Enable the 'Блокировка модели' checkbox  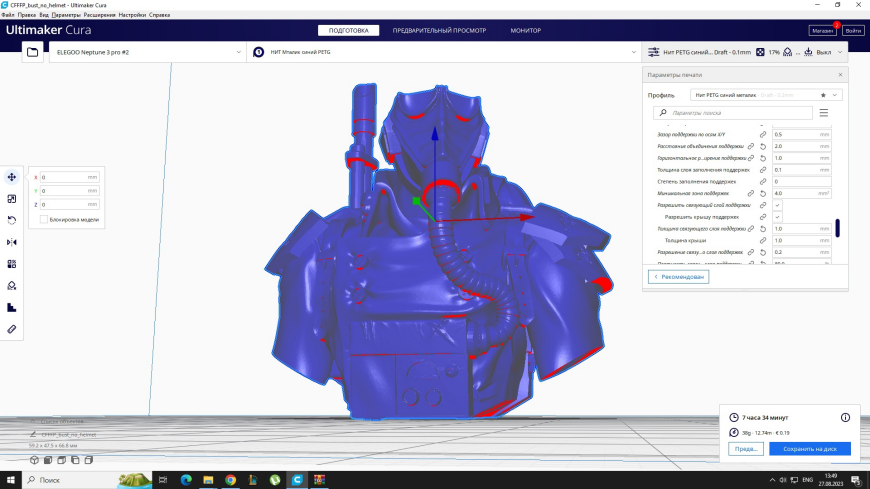click(x=44, y=220)
